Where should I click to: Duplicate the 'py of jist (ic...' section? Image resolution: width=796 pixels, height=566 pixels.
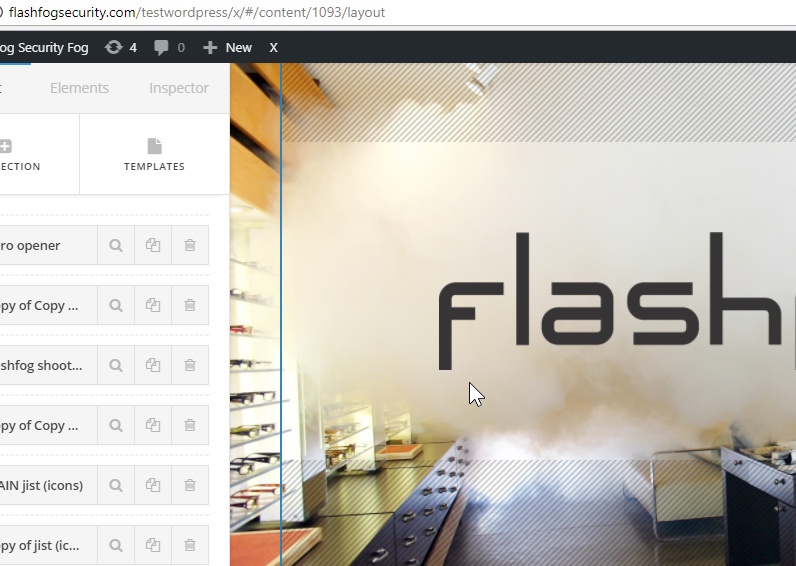tap(153, 545)
